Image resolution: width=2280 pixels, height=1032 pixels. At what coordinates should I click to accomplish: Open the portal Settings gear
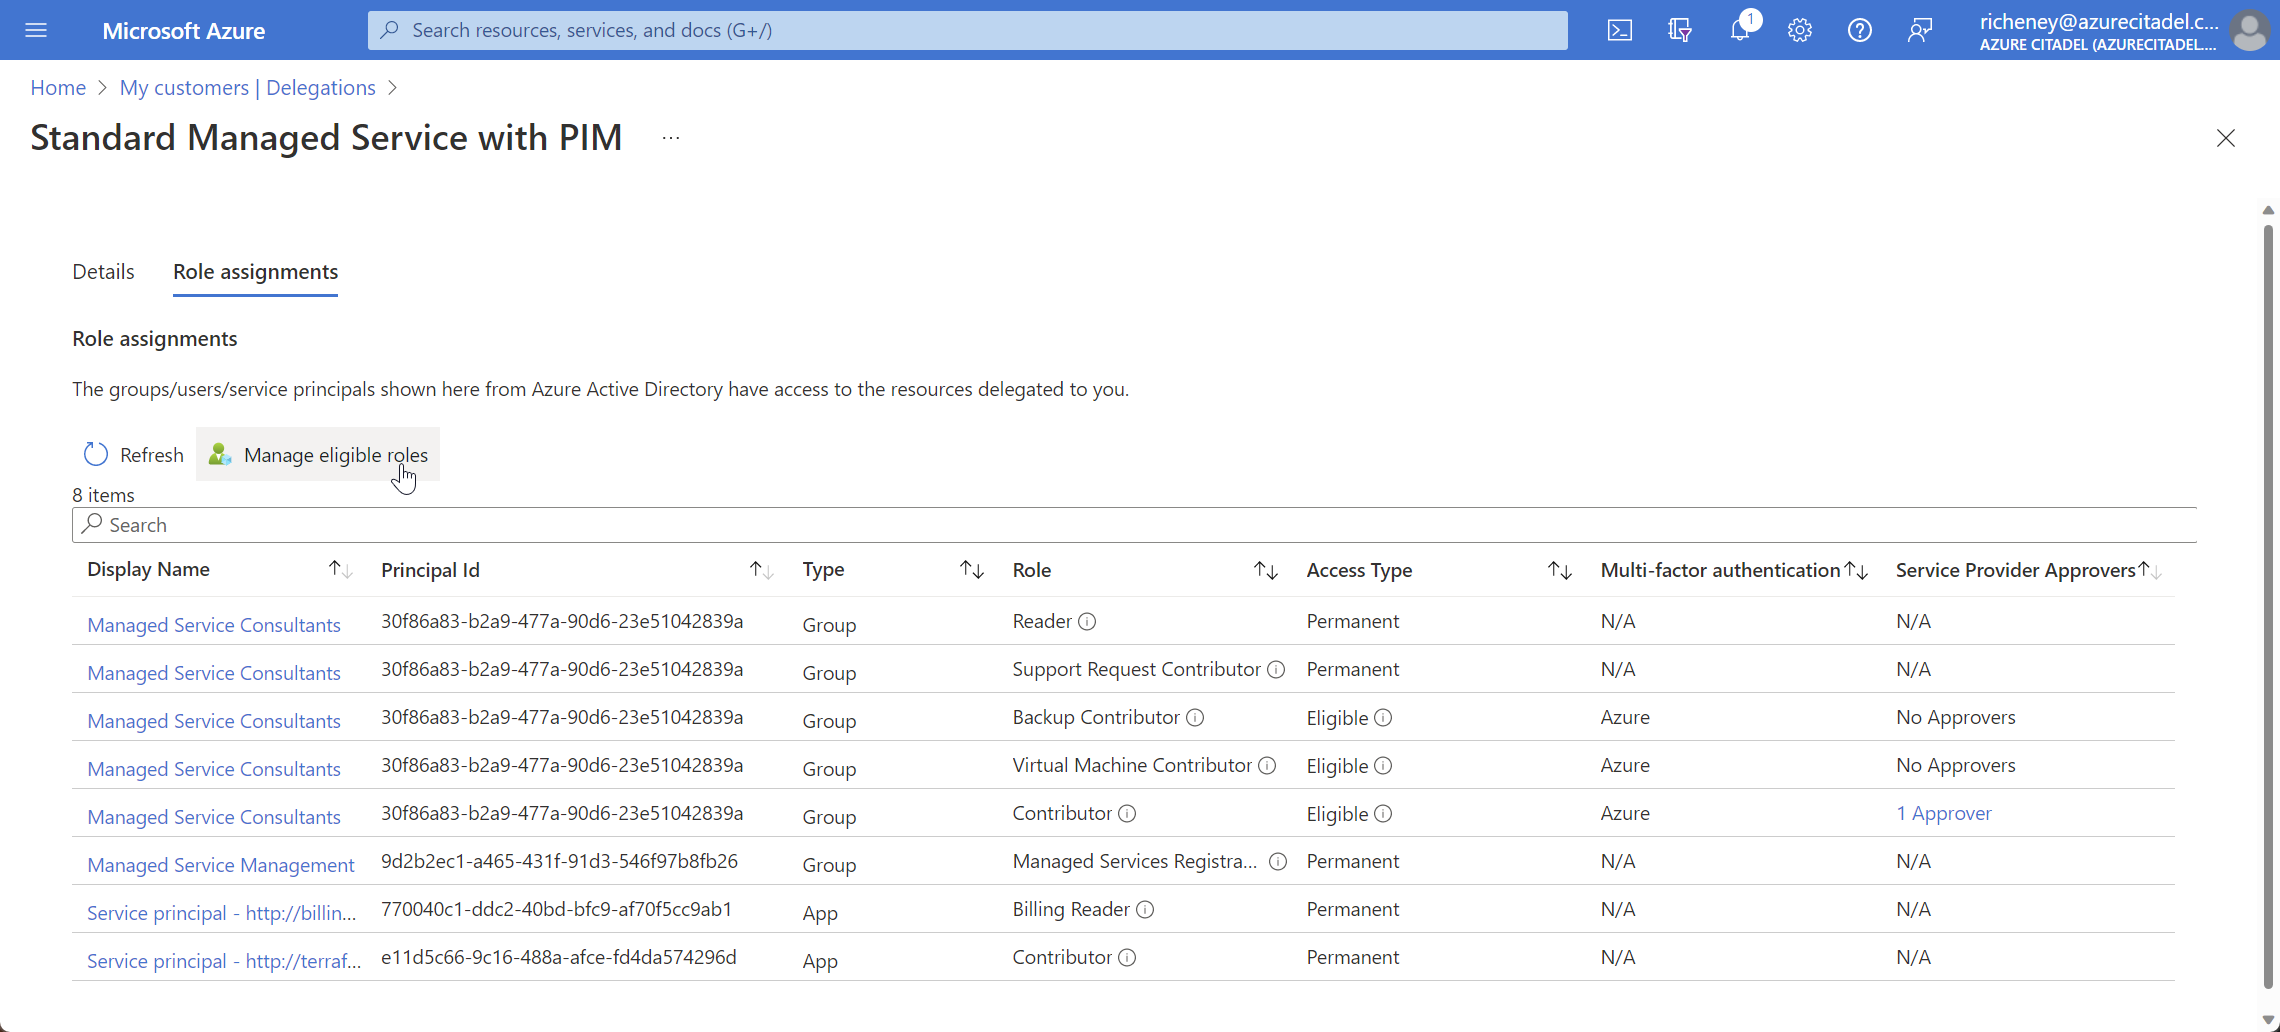point(1800,30)
